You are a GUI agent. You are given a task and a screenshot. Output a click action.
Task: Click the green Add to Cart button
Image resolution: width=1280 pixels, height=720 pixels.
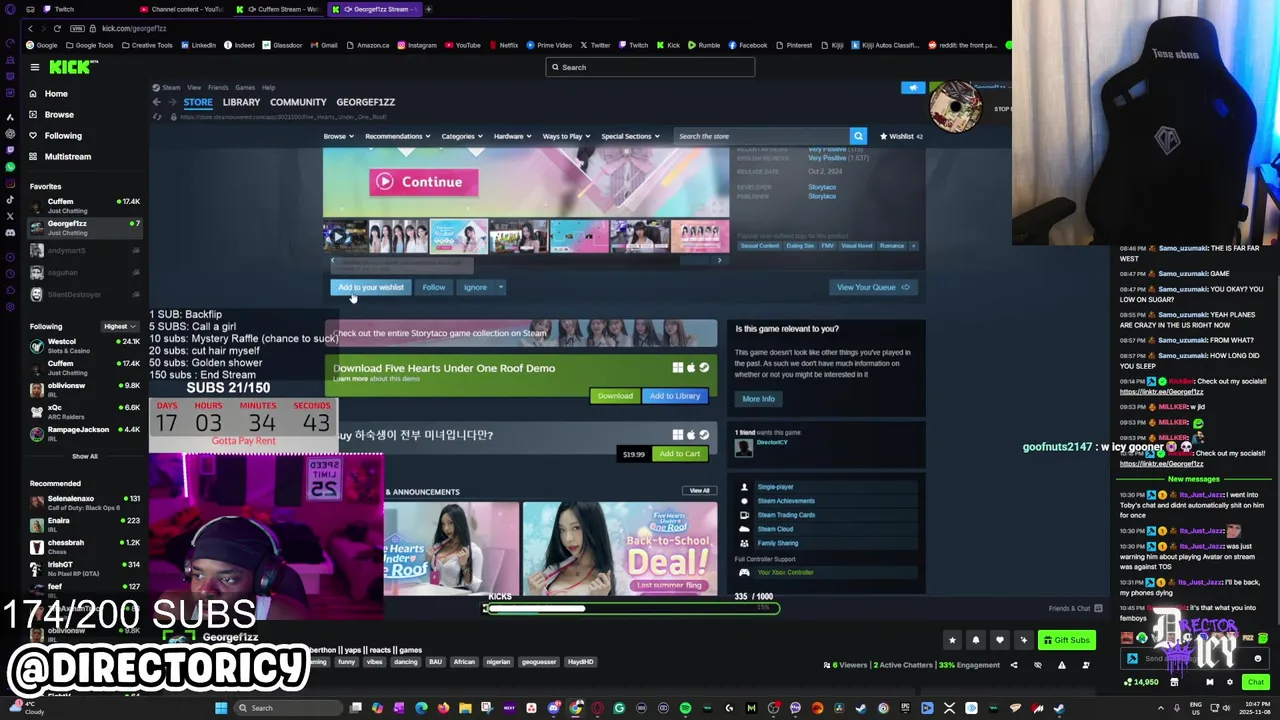click(x=680, y=454)
